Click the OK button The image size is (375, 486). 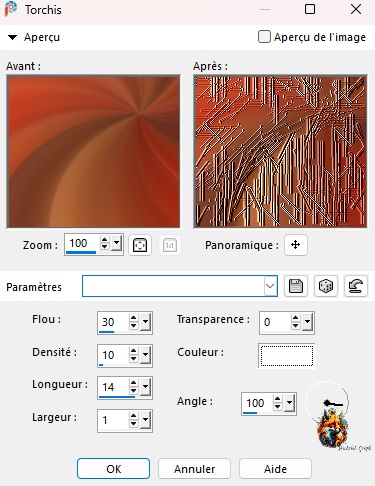pyautogui.click(x=113, y=469)
